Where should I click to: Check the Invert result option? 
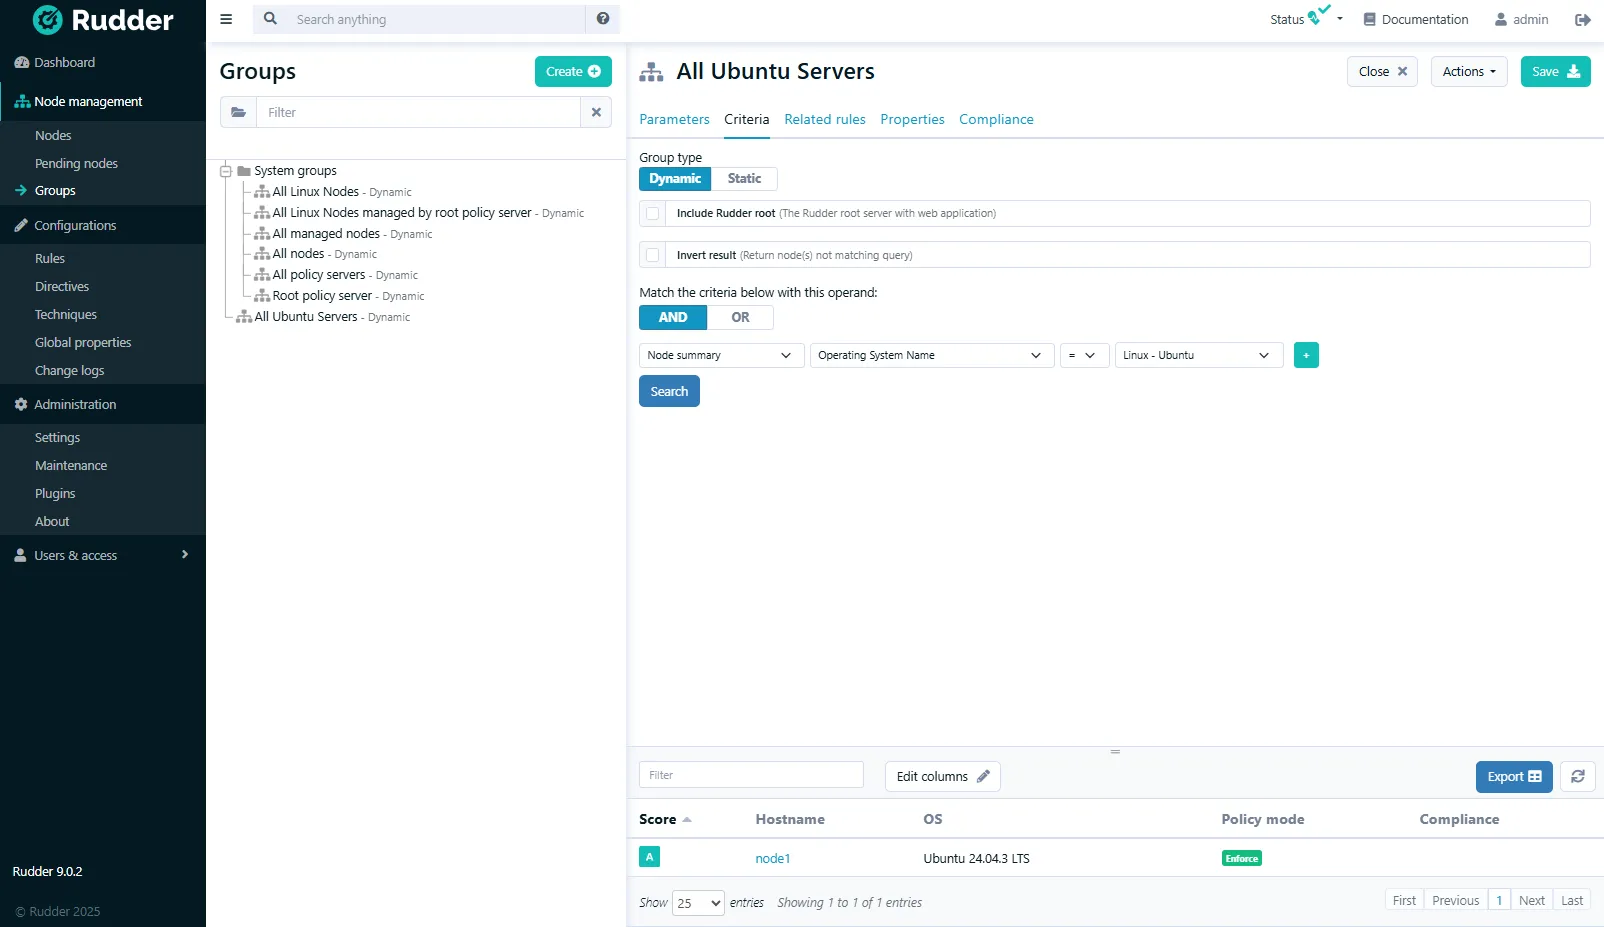[653, 255]
